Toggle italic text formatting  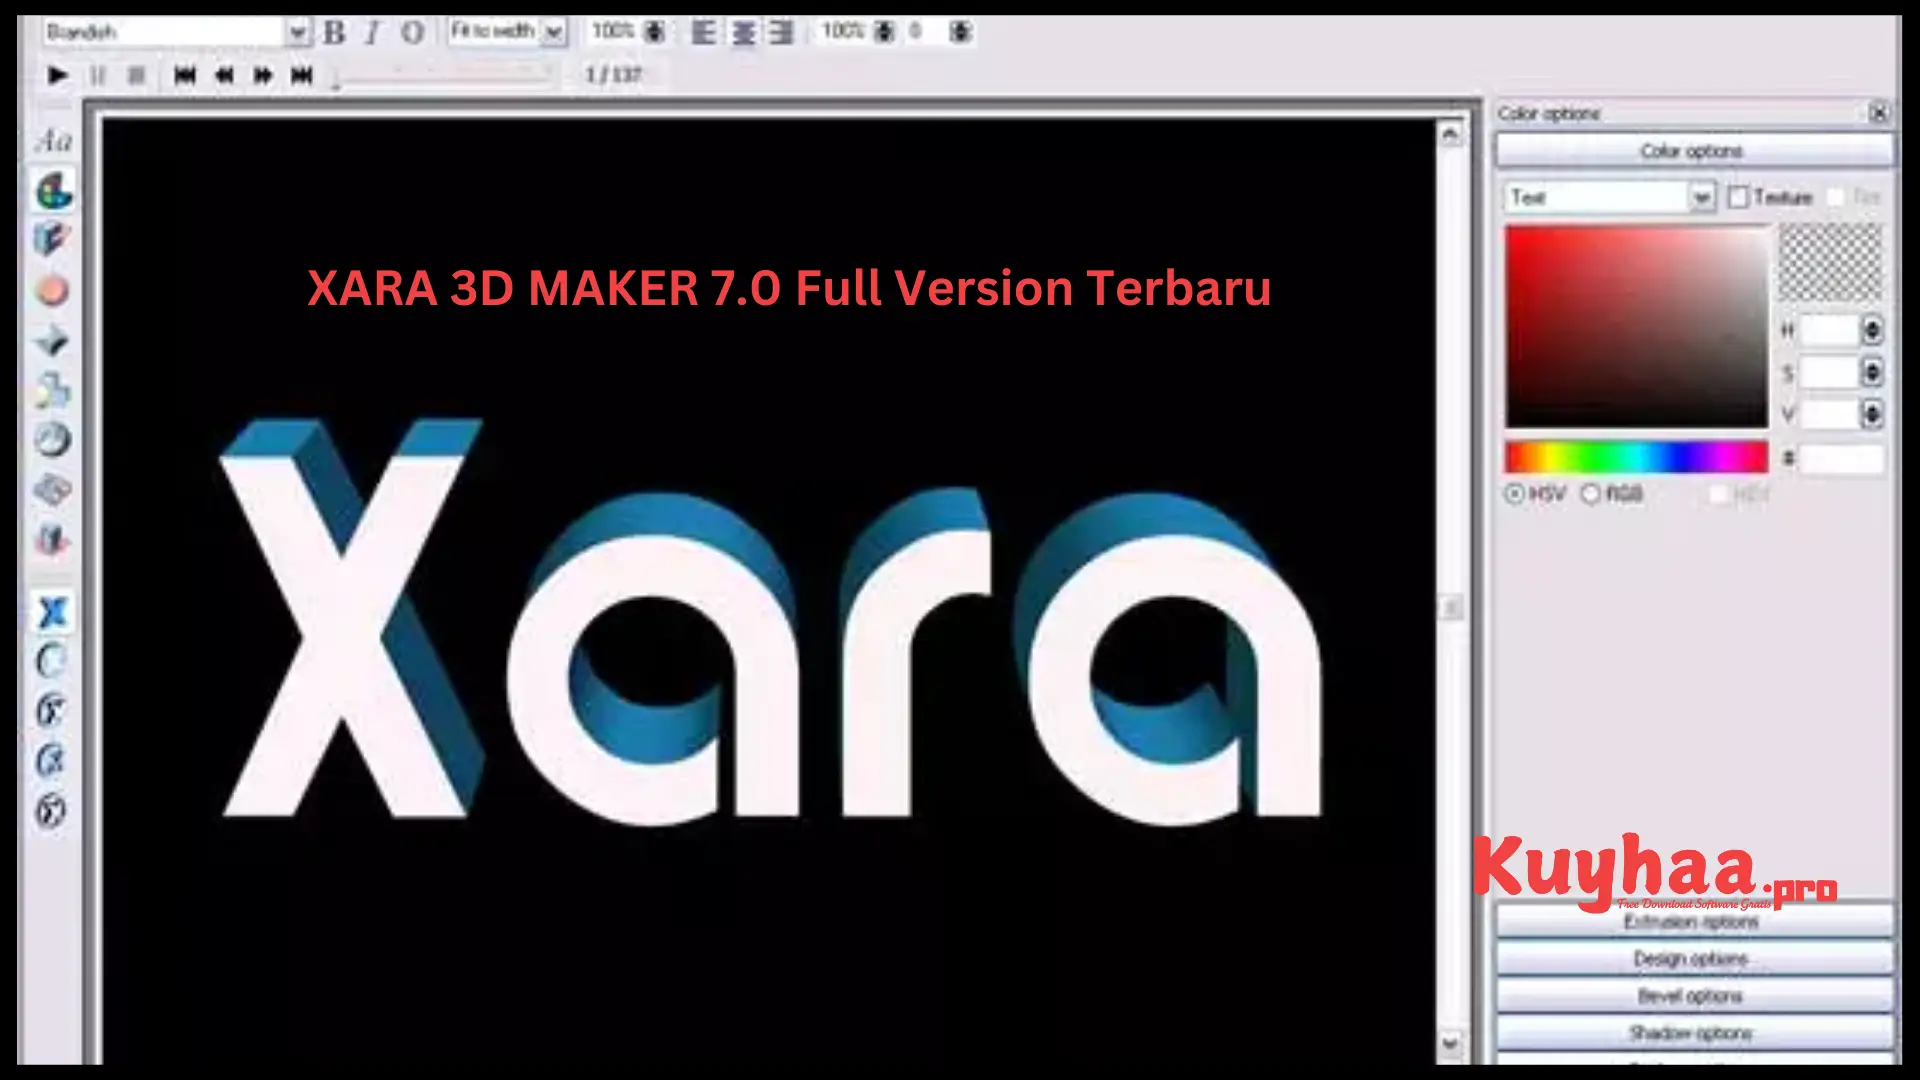tap(373, 32)
